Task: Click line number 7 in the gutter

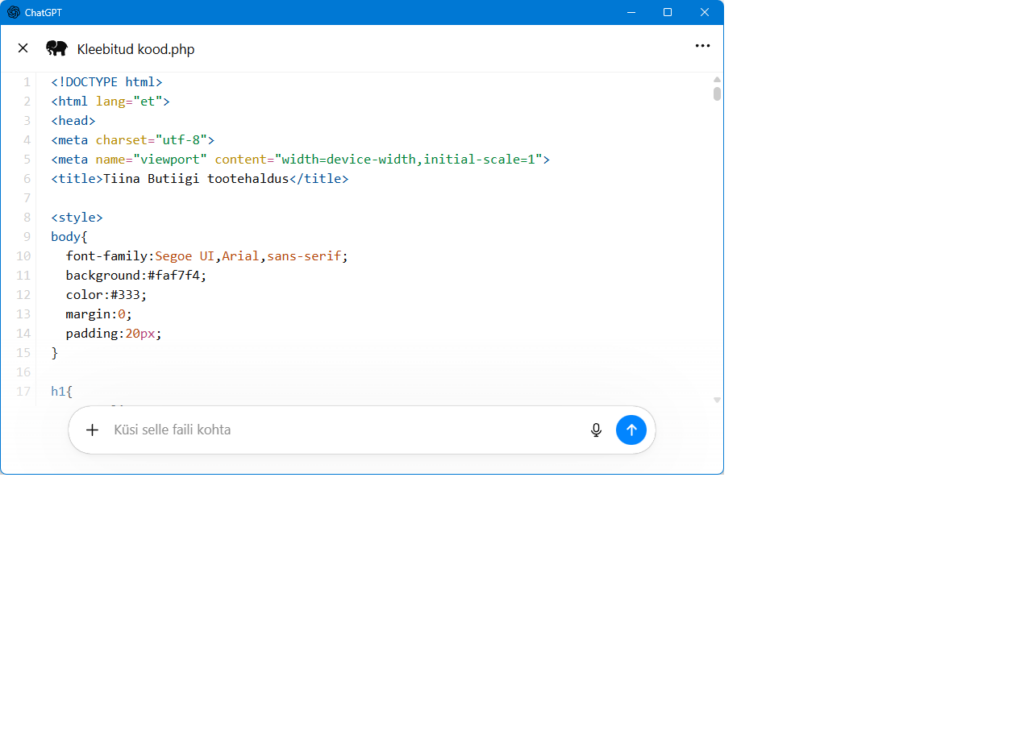Action: tap(27, 198)
